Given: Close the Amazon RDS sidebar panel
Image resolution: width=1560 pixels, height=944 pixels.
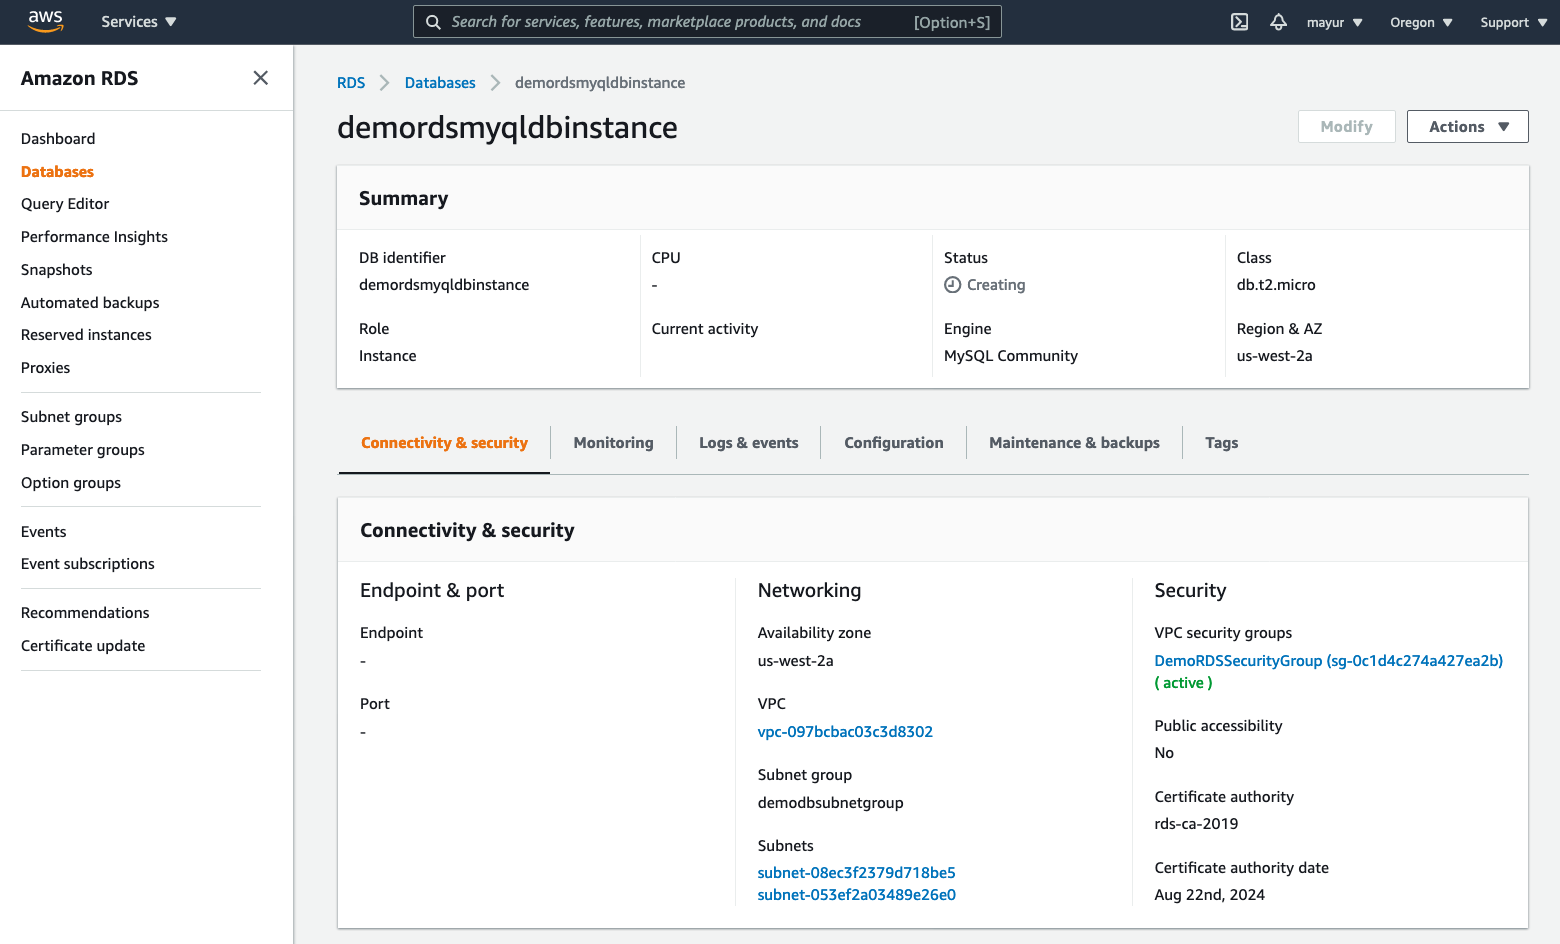Looking at the screenshot, I should (260, 78).
